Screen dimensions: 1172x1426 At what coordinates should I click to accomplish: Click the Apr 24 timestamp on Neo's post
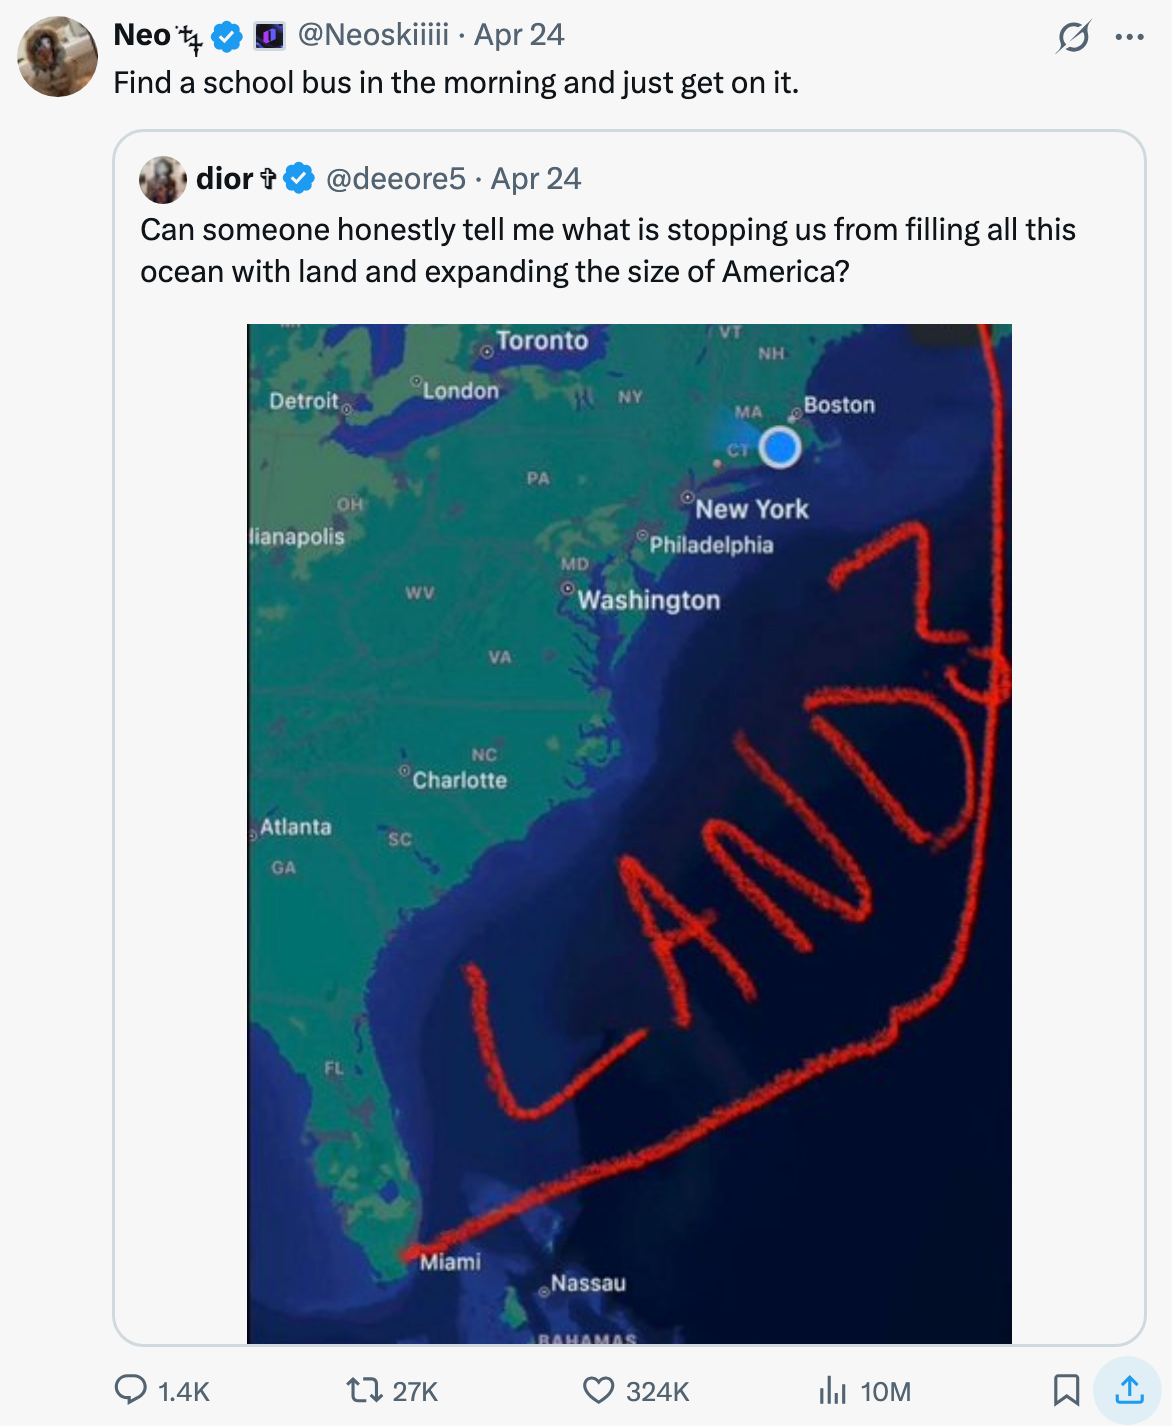519,35
